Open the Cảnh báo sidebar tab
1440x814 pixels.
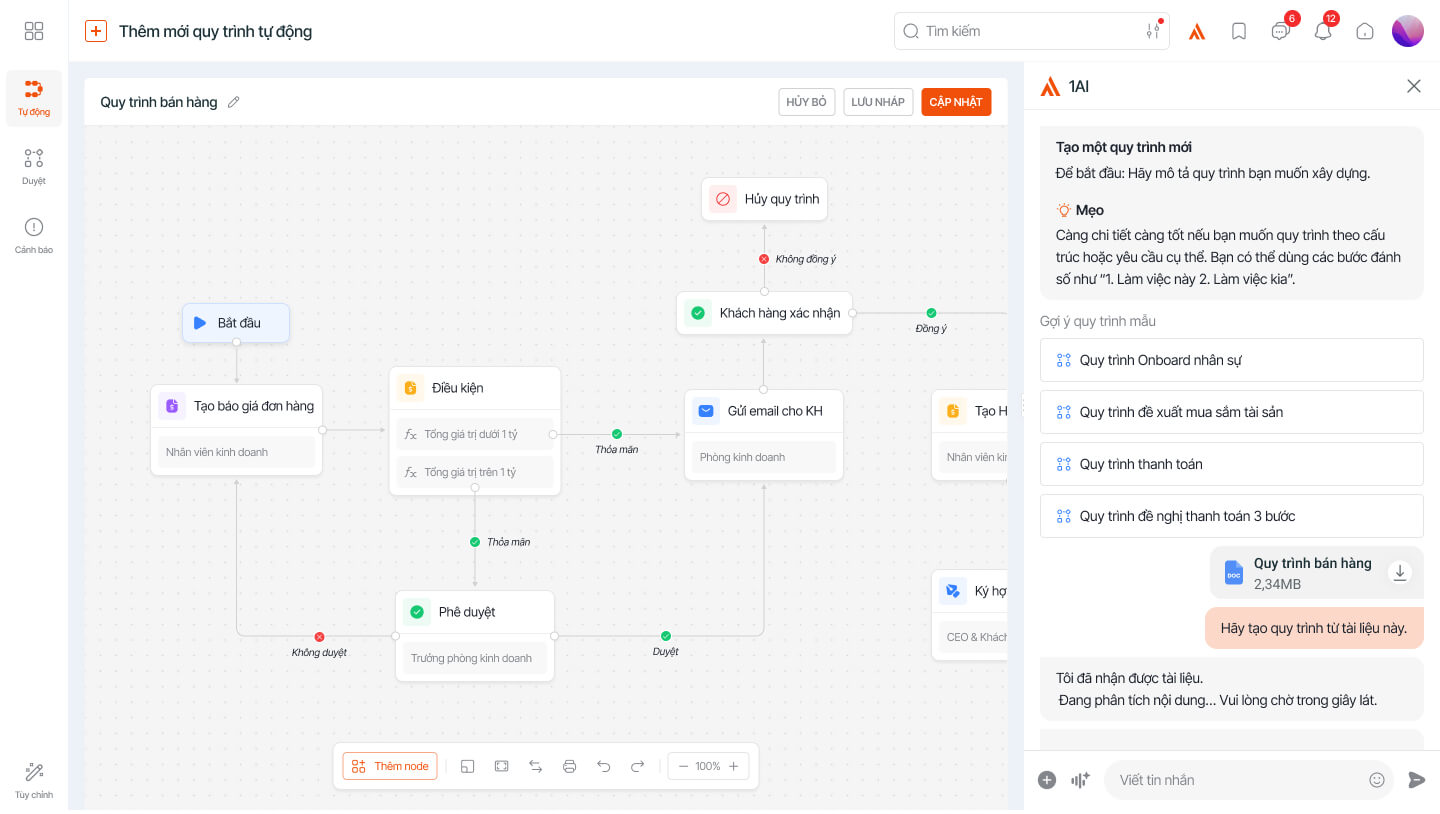click(34, 235)
